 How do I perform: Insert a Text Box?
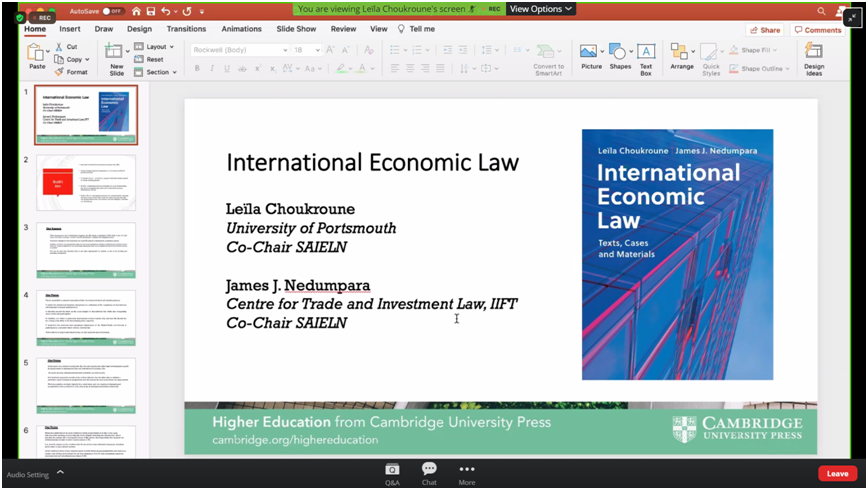[646, 56]
